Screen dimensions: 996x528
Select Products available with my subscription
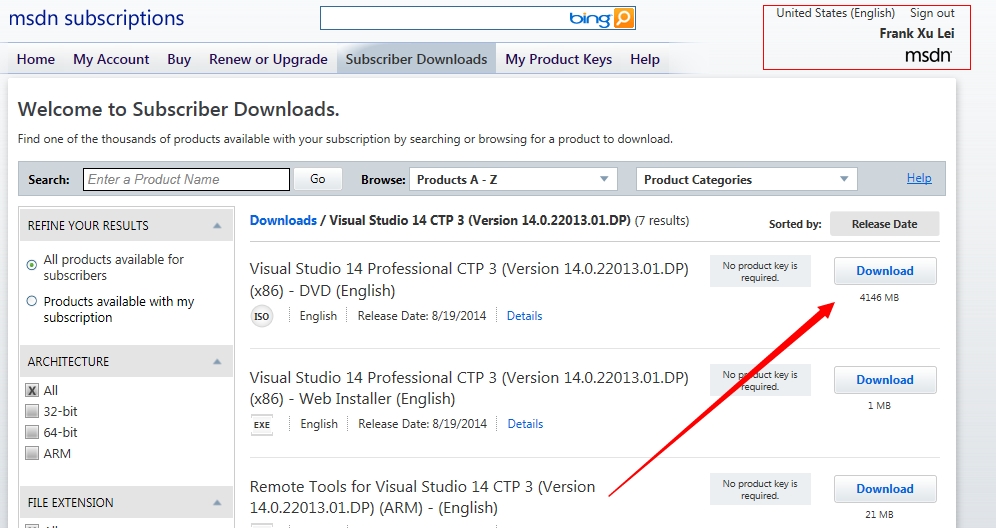tap(32, 301)
